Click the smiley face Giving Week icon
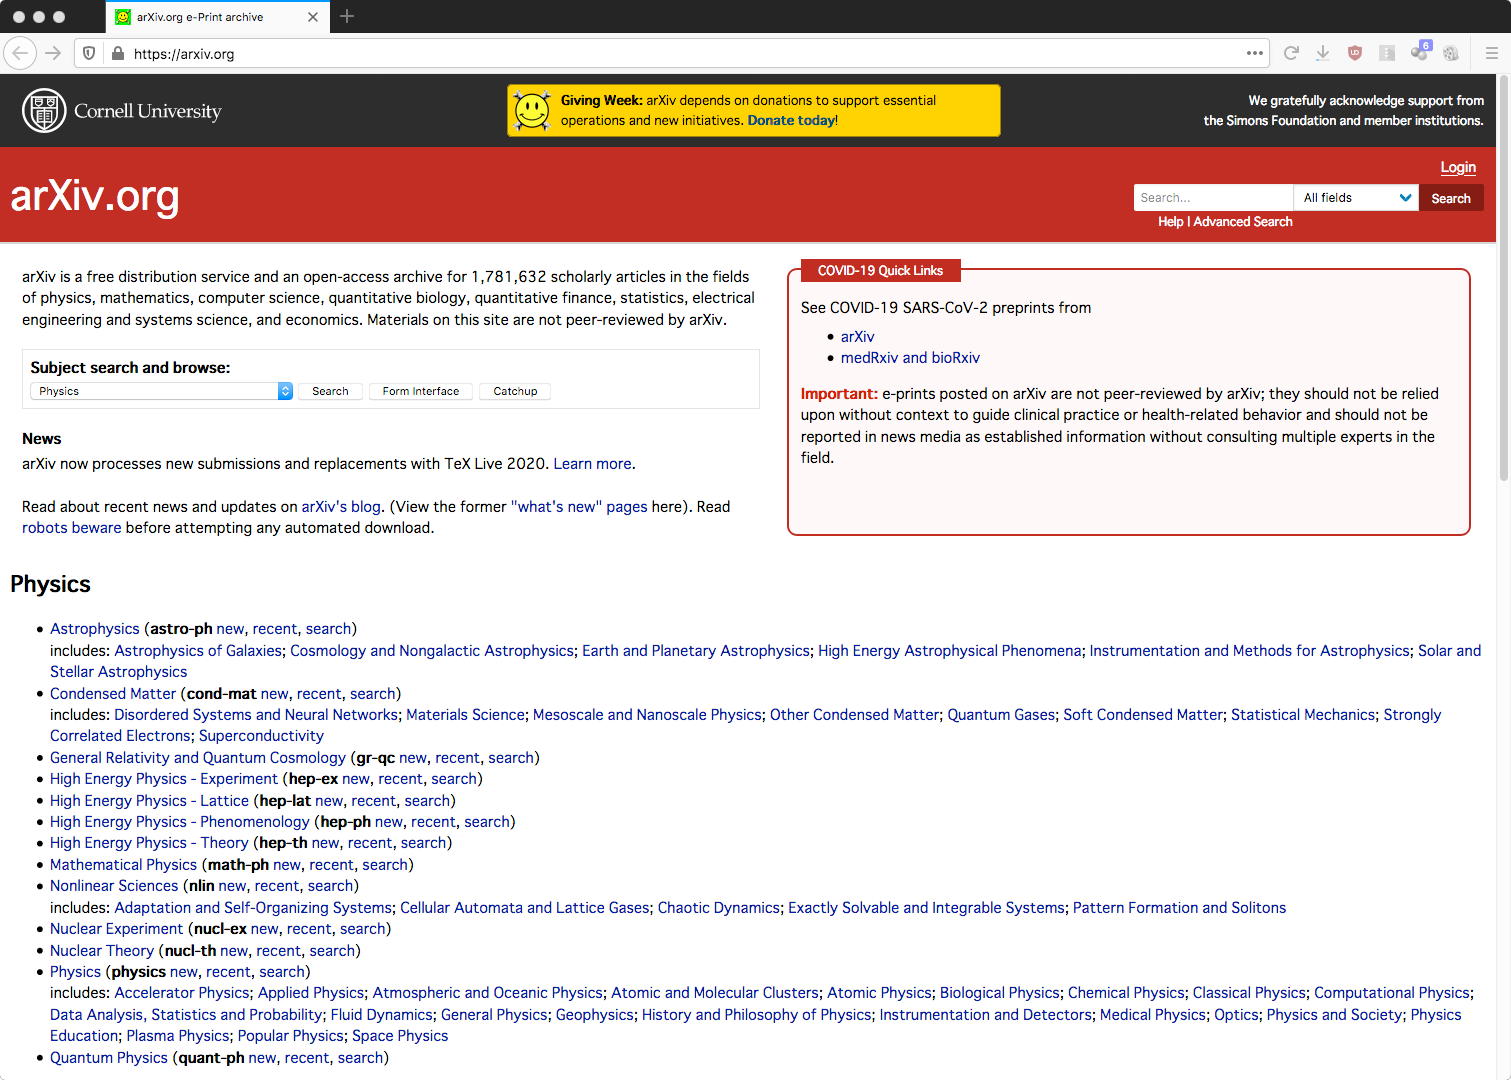1511x1080 pixels. pyautogui.click(x=532, y=110)
